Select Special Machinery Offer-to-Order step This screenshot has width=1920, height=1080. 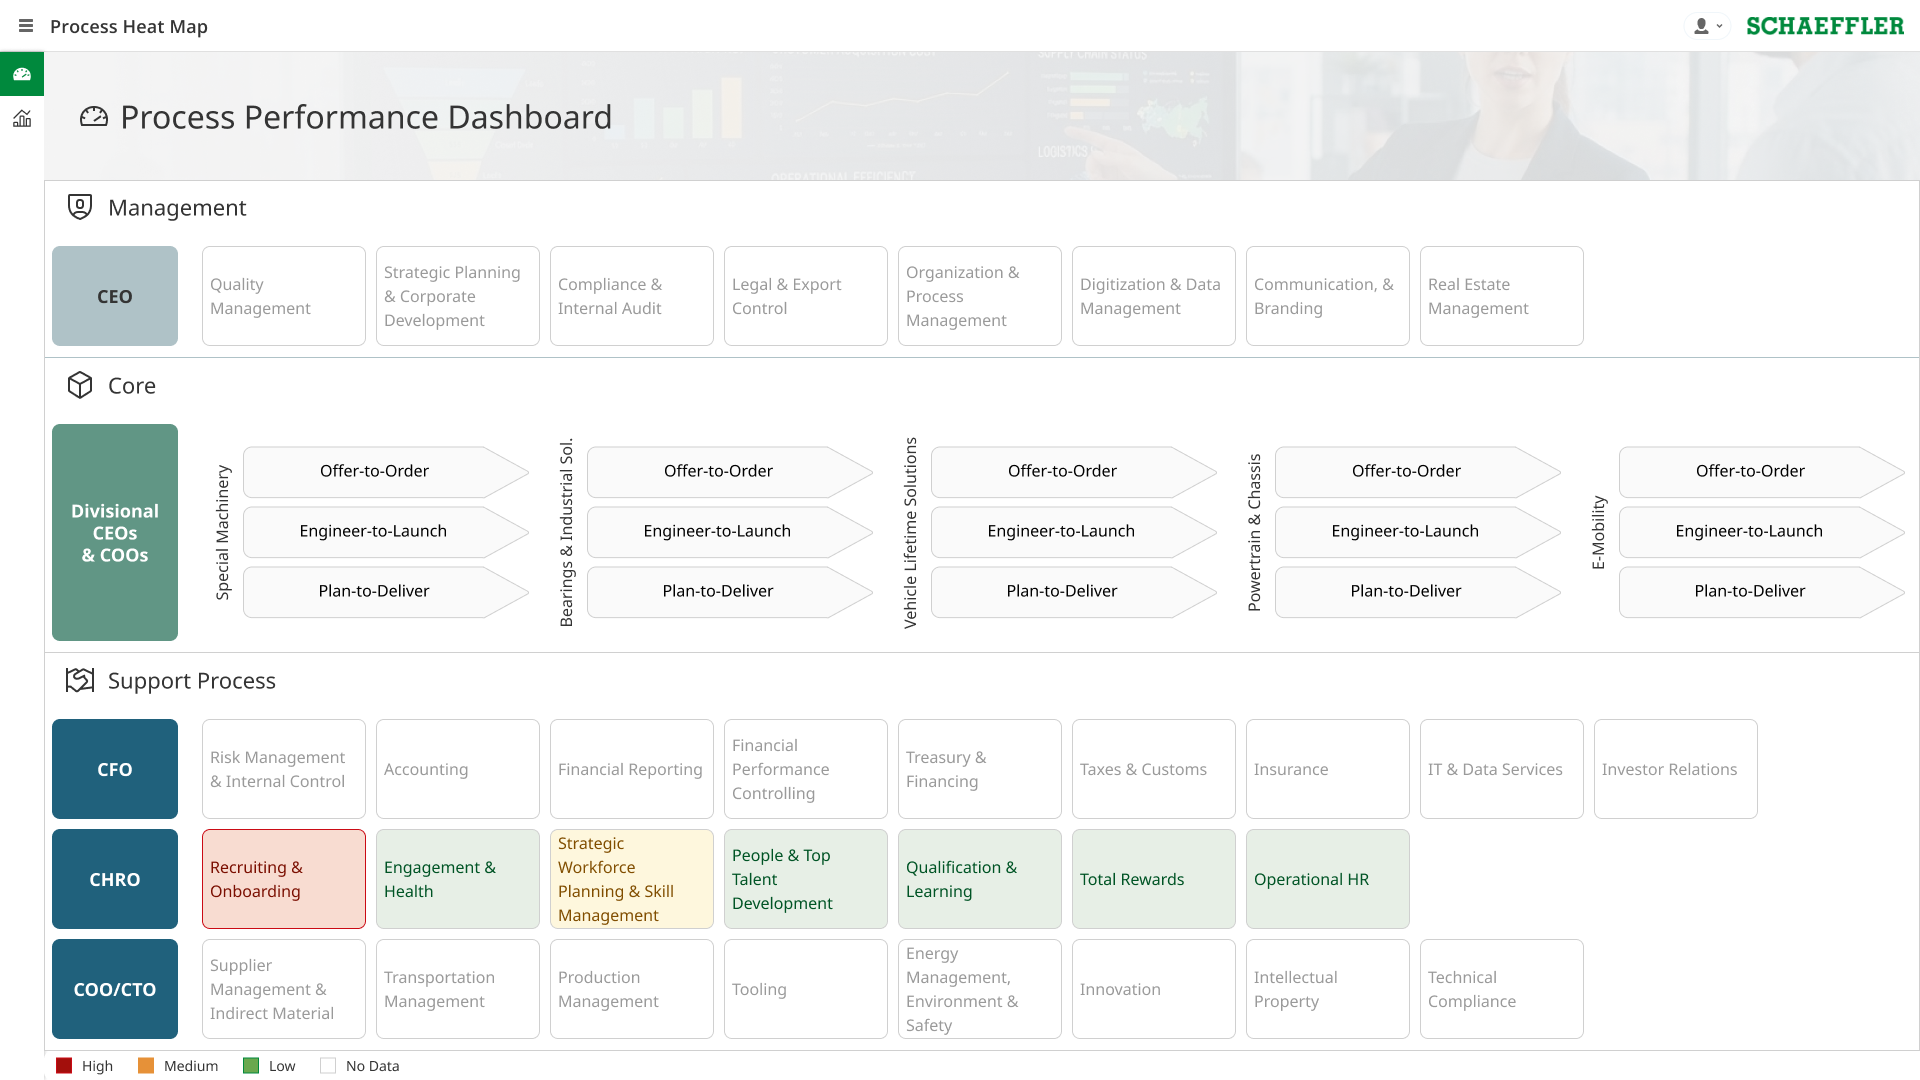386,471
